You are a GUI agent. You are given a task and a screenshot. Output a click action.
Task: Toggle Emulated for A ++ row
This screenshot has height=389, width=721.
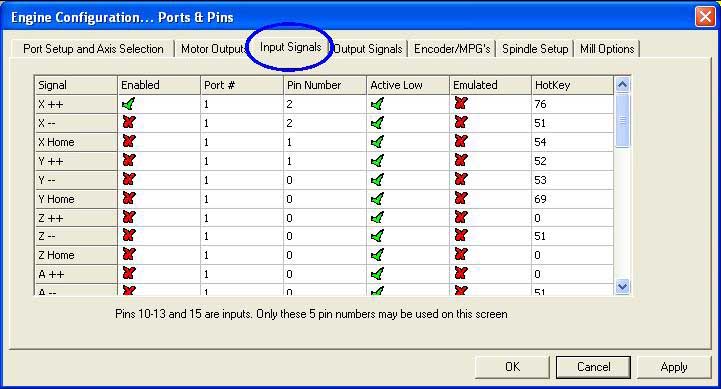click(x=461, y=273)
